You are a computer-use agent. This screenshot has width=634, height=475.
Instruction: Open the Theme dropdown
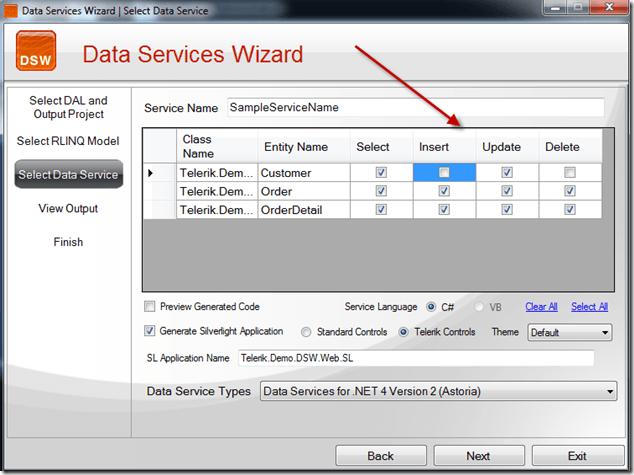pyautogui.click(x=569, y=333)
